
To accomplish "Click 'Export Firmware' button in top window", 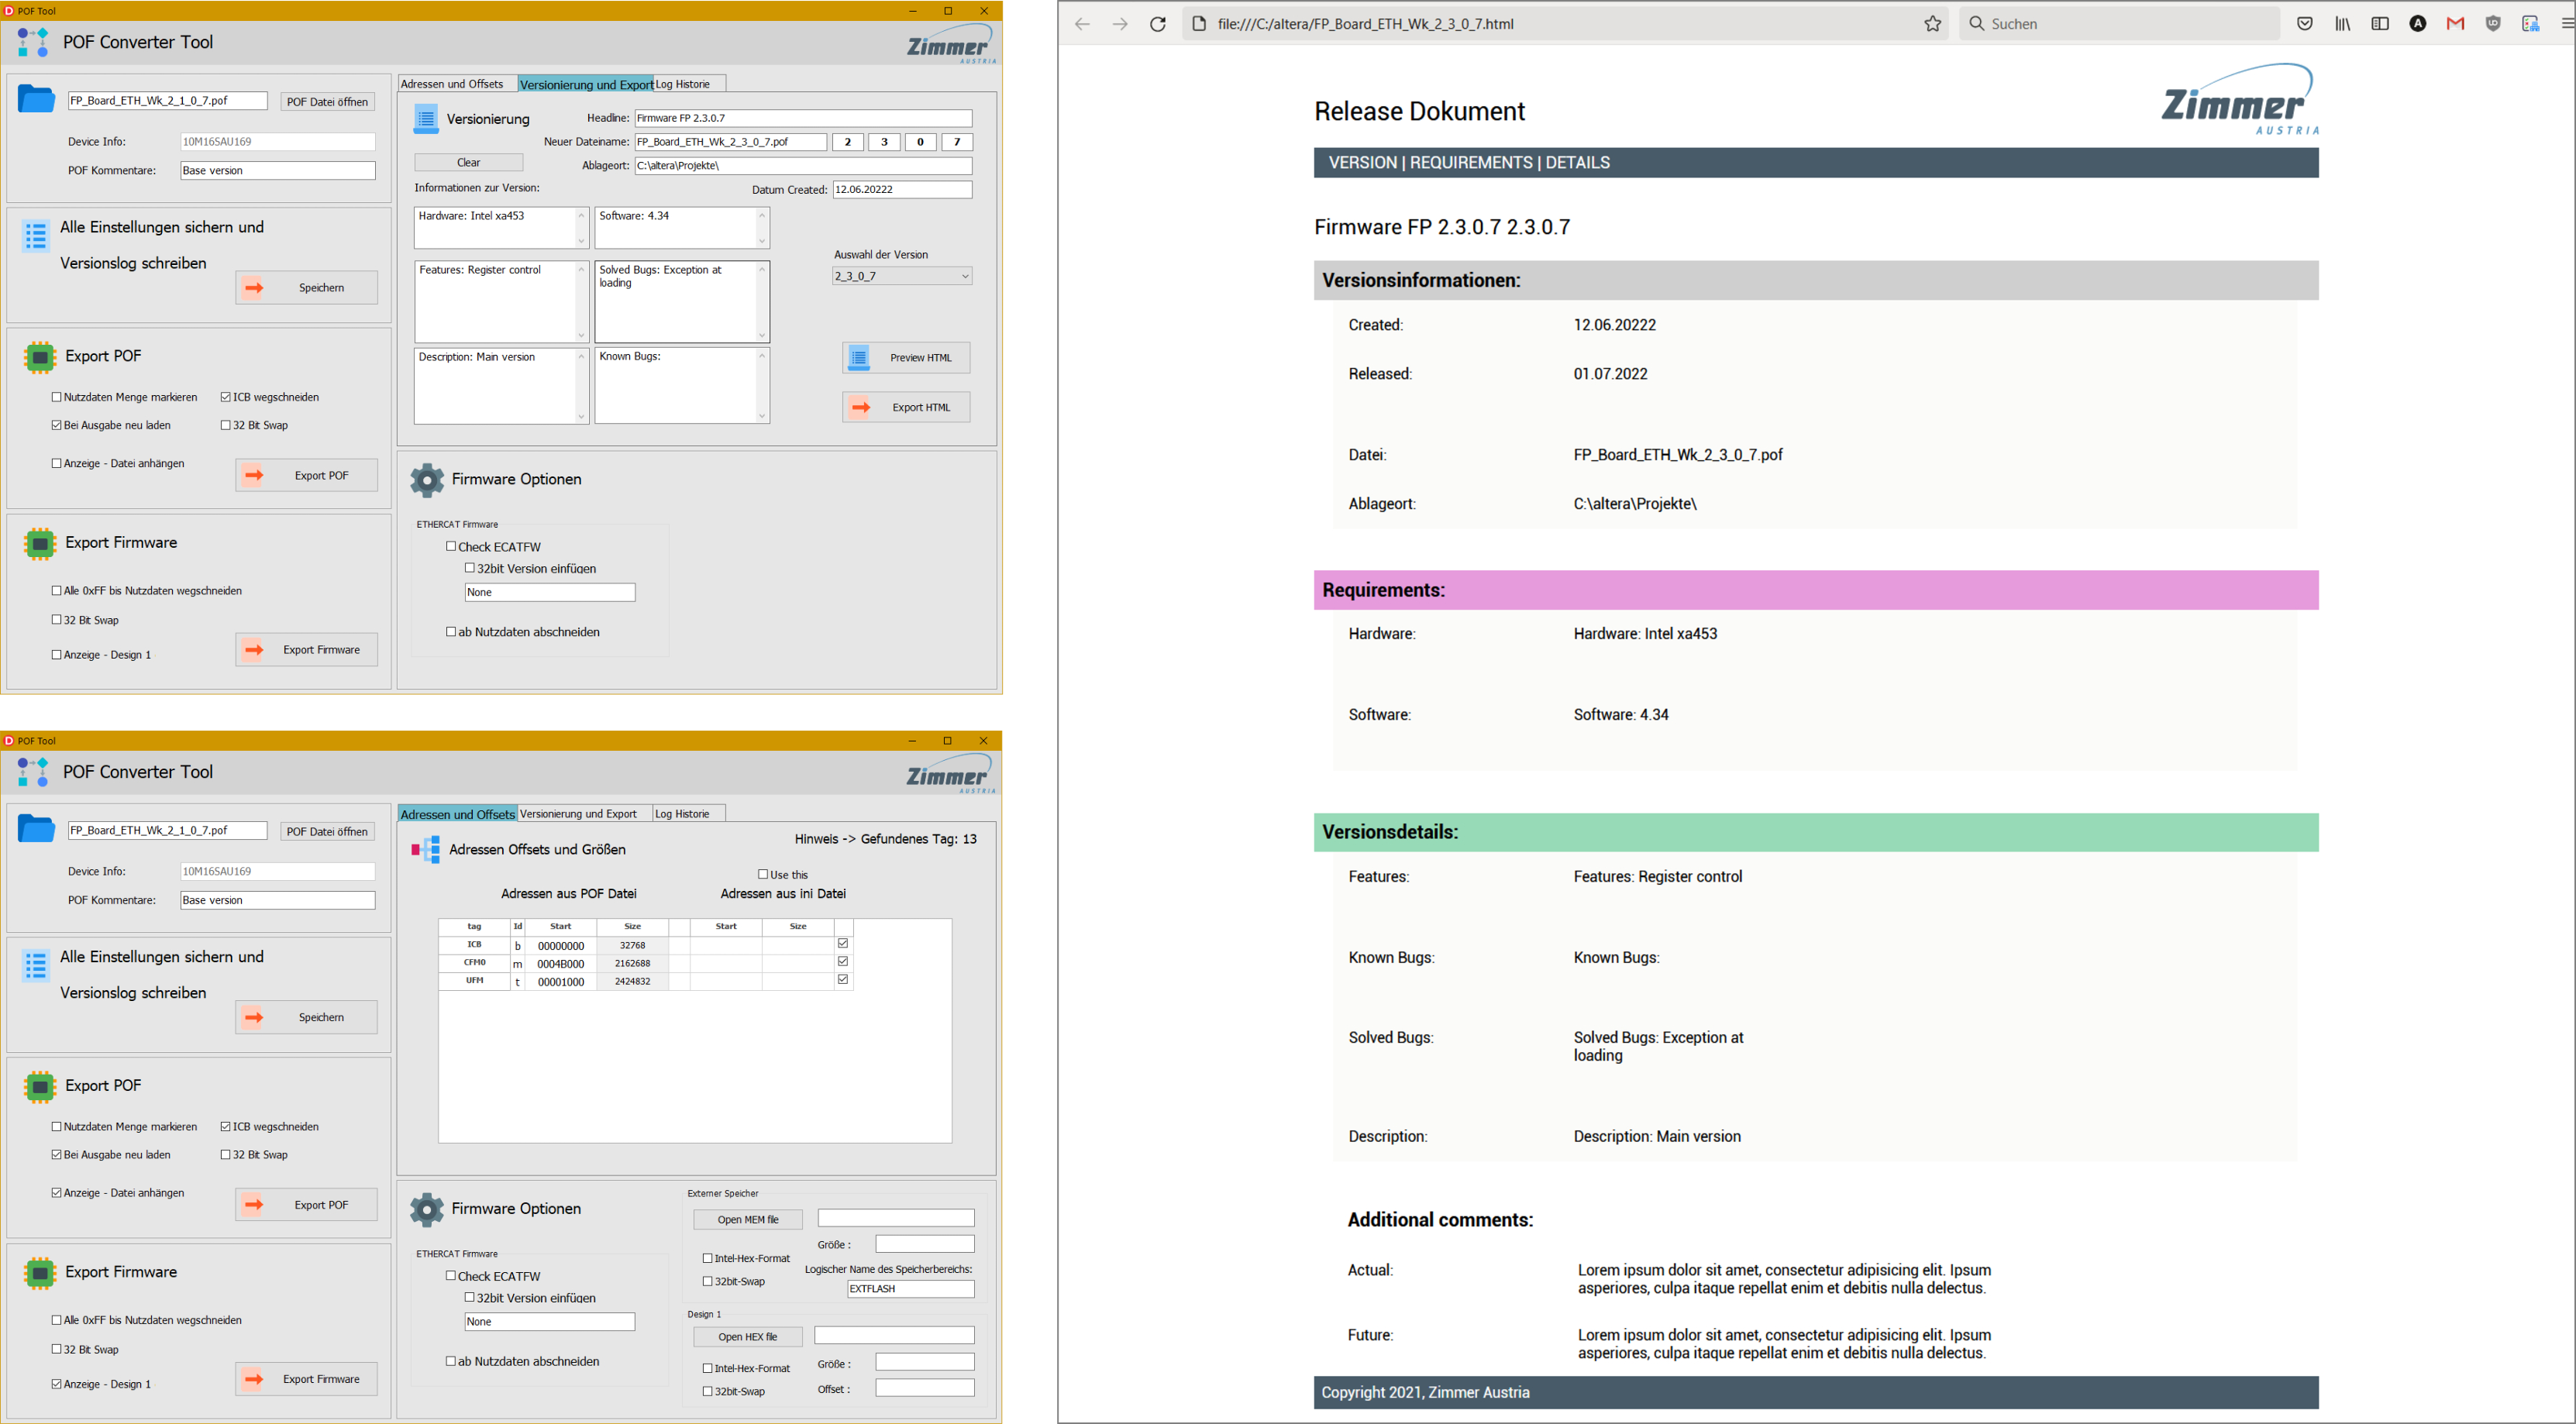I will [306, 650].
